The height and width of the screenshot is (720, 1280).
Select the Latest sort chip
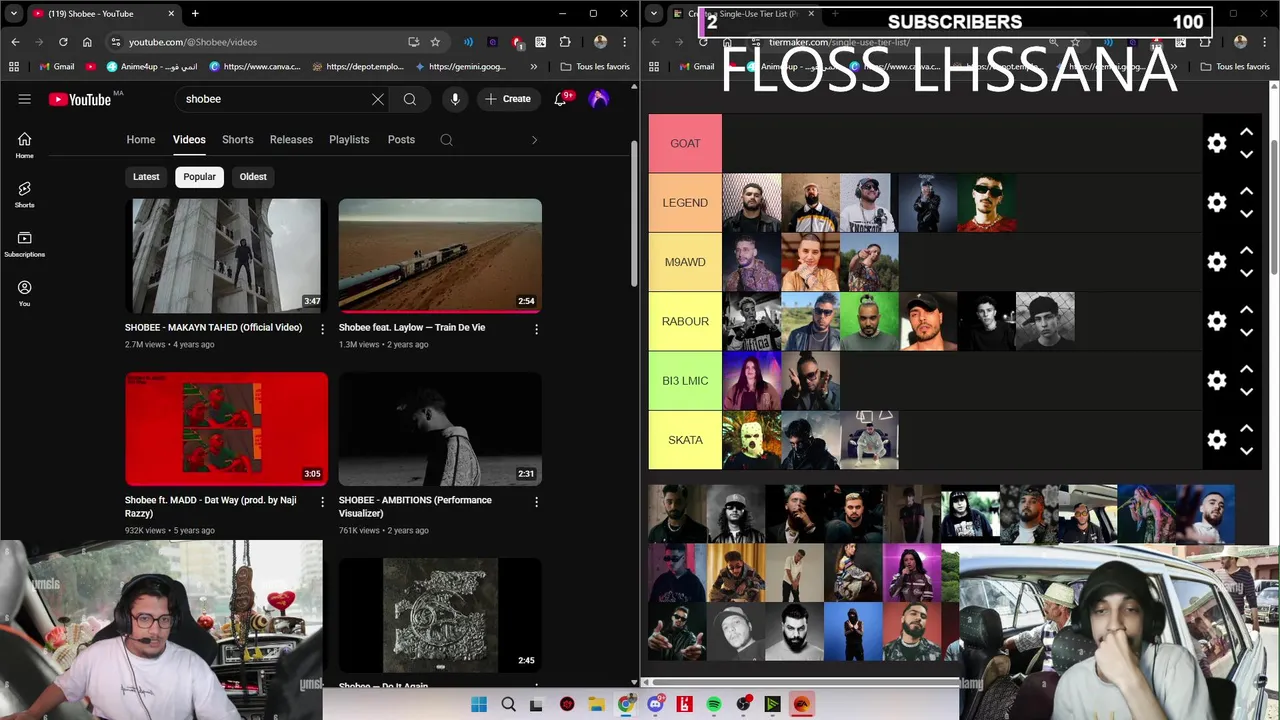point(146,177)
